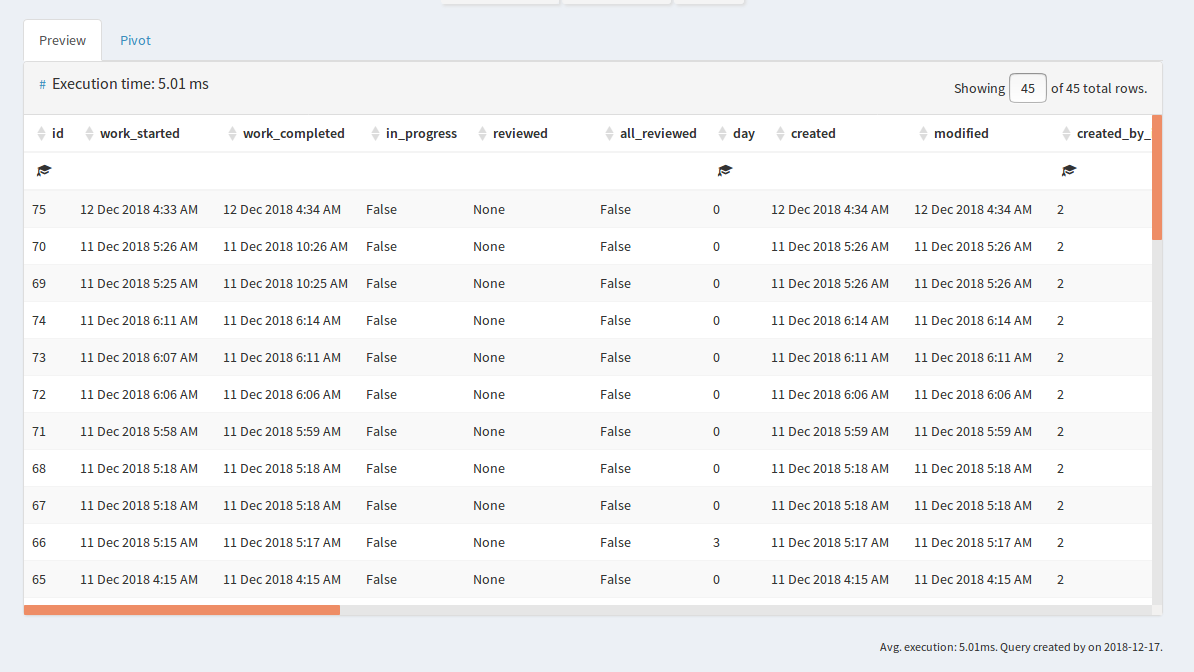Screen dimensions: 1194x672
Task: Click 'of 45 total rows.' text
Action: pos(1099,88)
